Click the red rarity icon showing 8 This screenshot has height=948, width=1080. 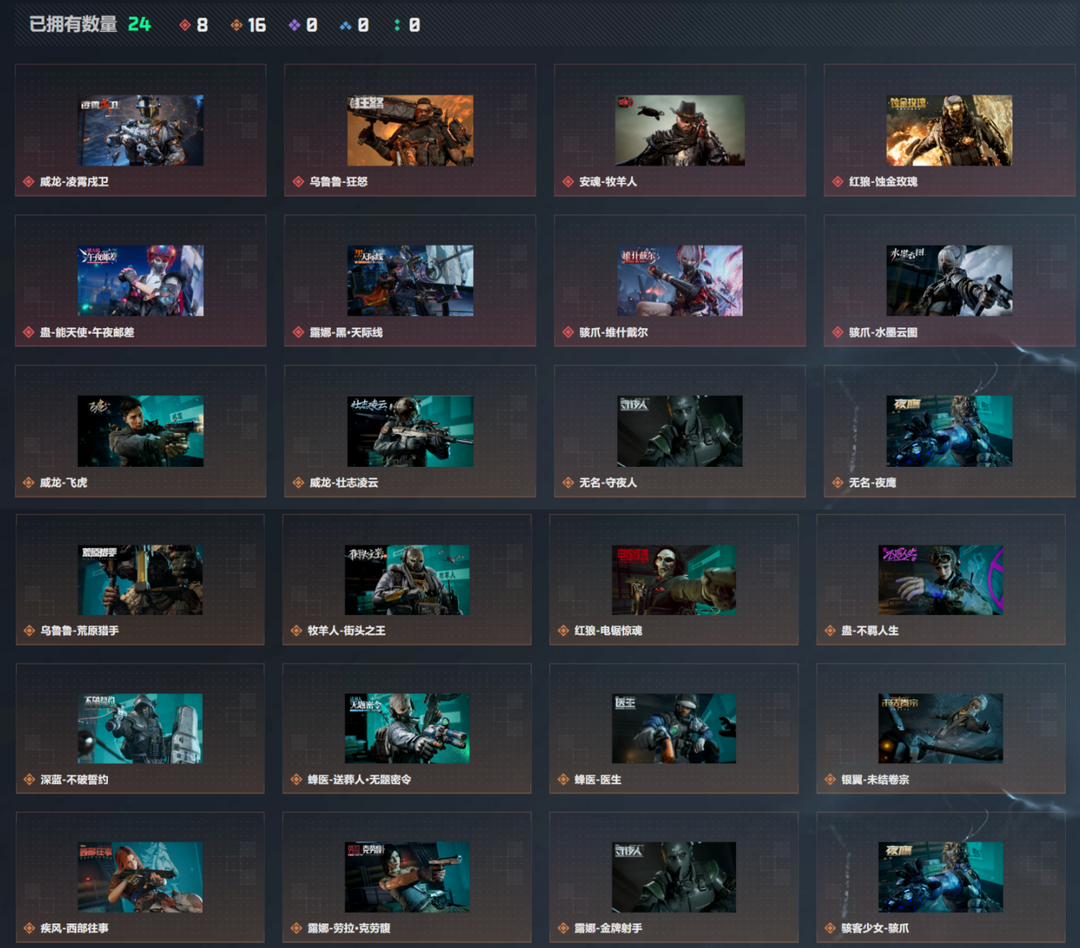185,25
